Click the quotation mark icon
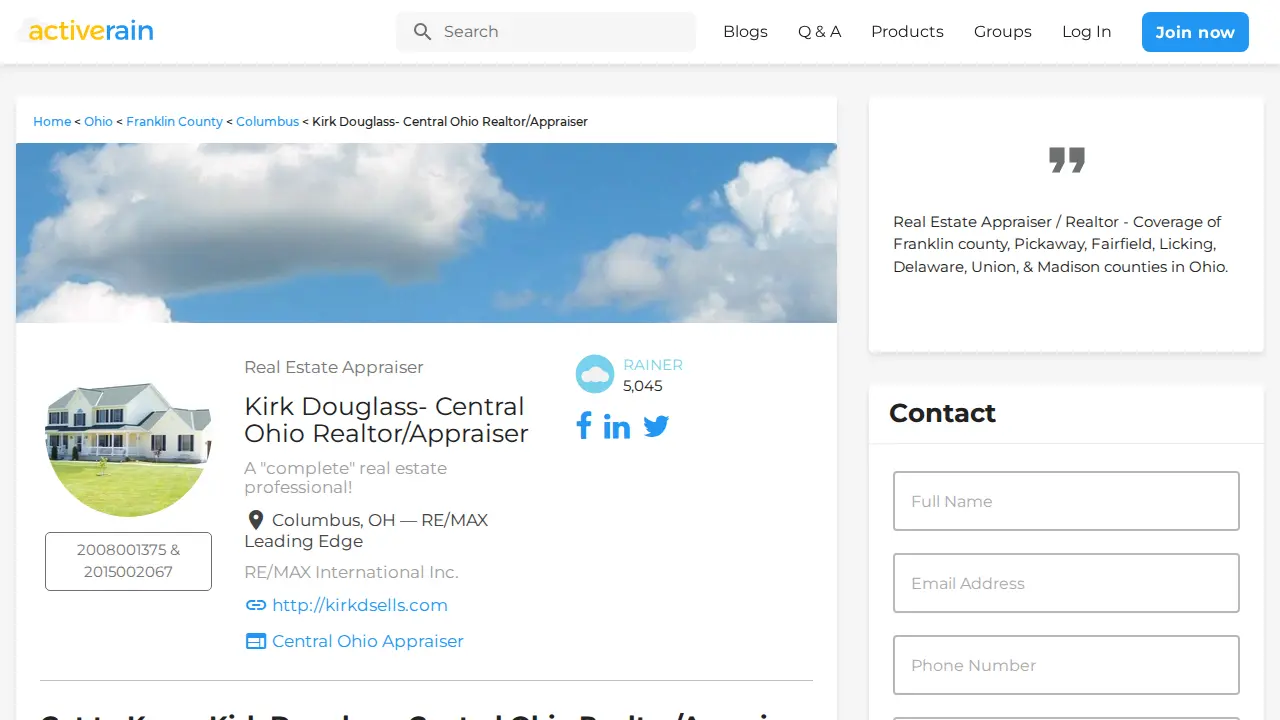Image resolution: width=1280 pixels, height=720 pixels. (x=1067, y=160)
